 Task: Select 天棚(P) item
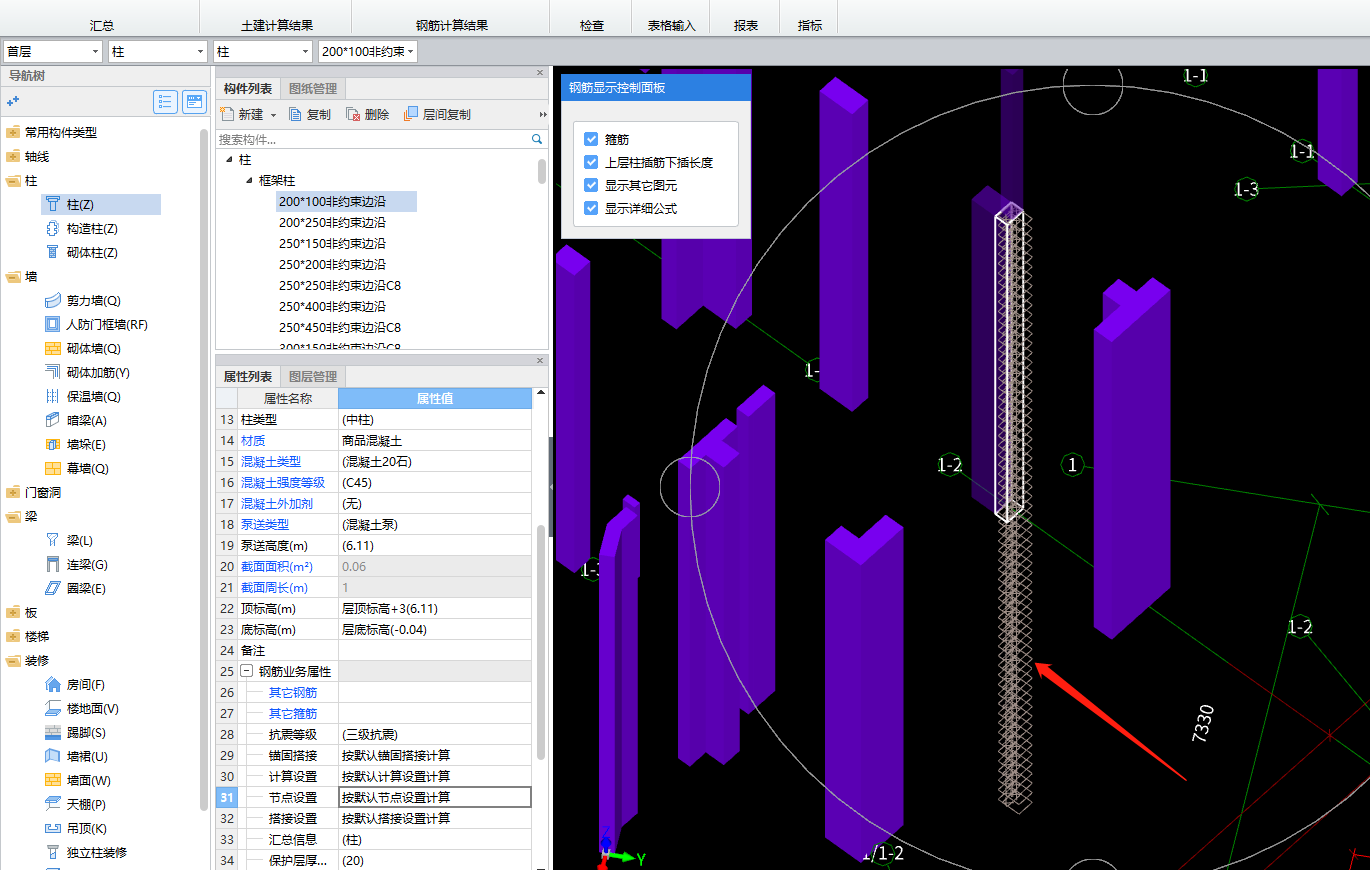[87, 805]
